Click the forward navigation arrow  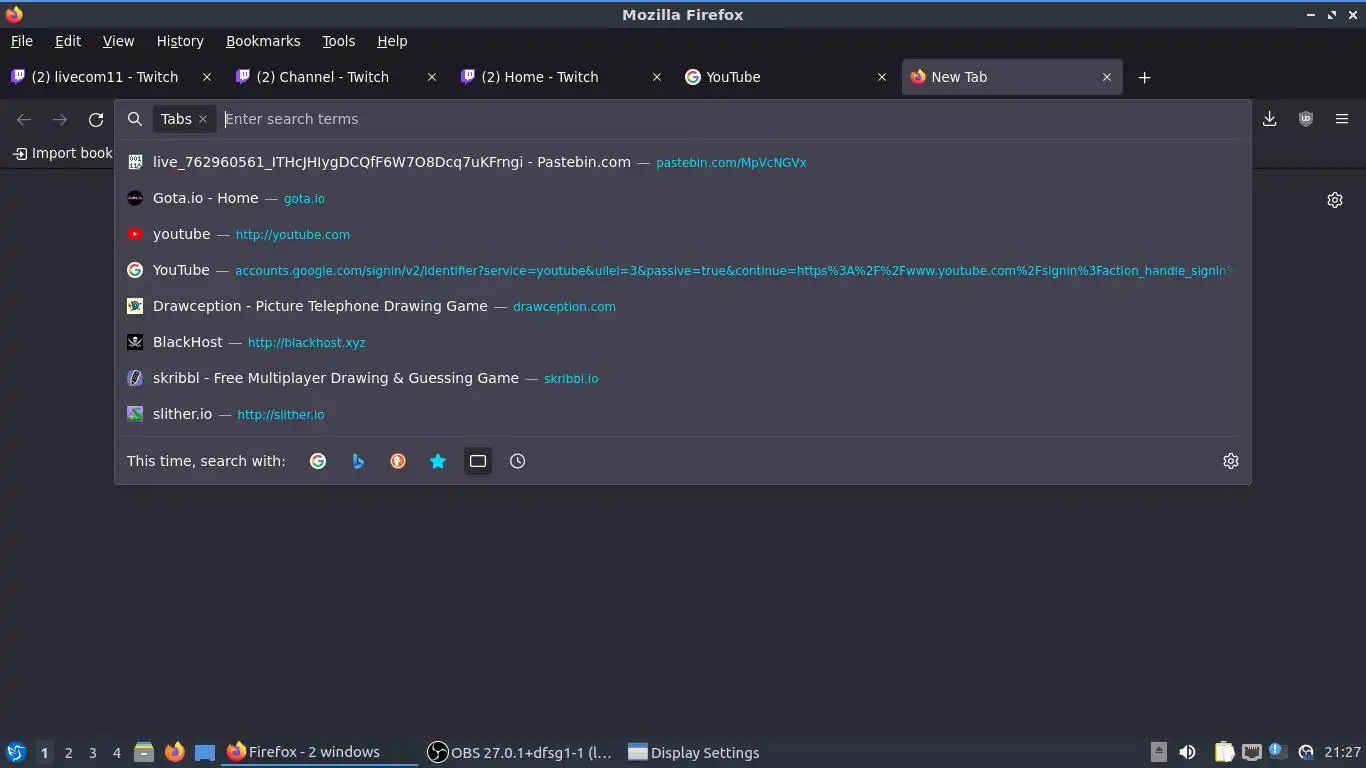(x=60, y=119)
